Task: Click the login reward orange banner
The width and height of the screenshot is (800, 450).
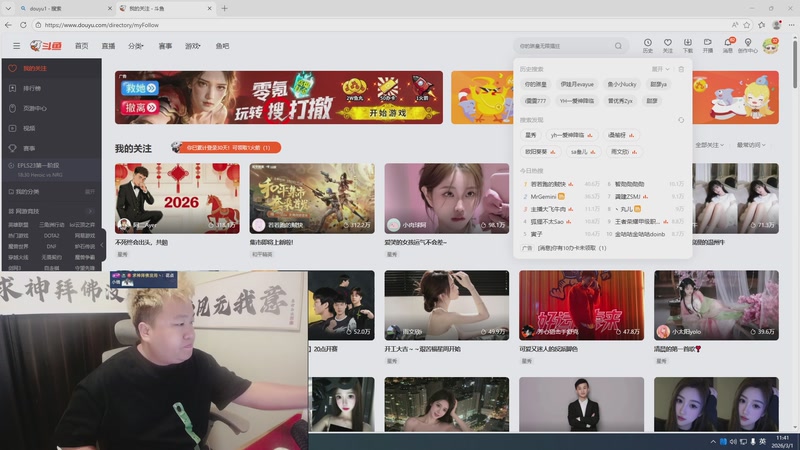Action: coord(226,147)
